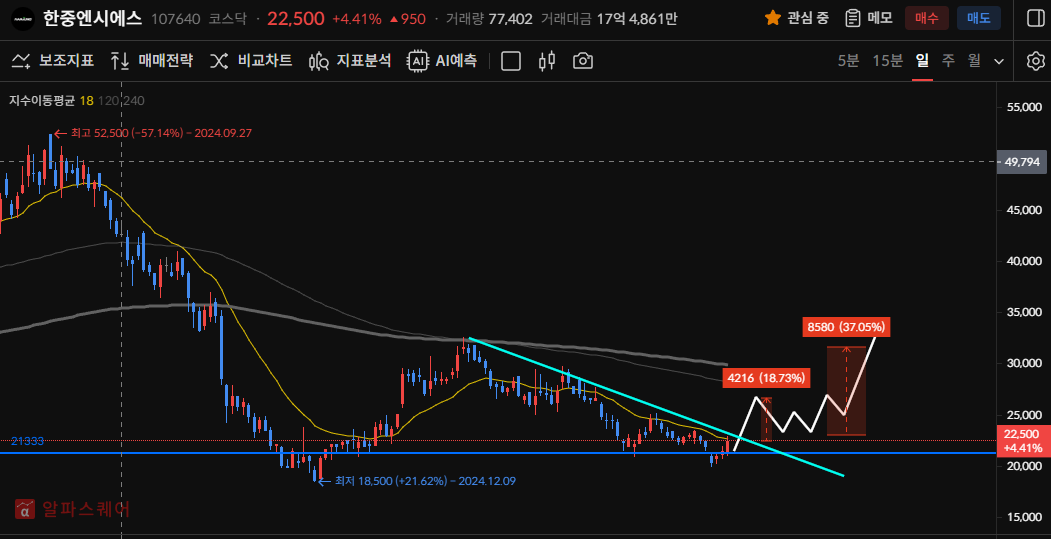This screenshot has height=539, width=1051.
Task: Expand the timeframe dropdown chevron
Action: [998, 61]
